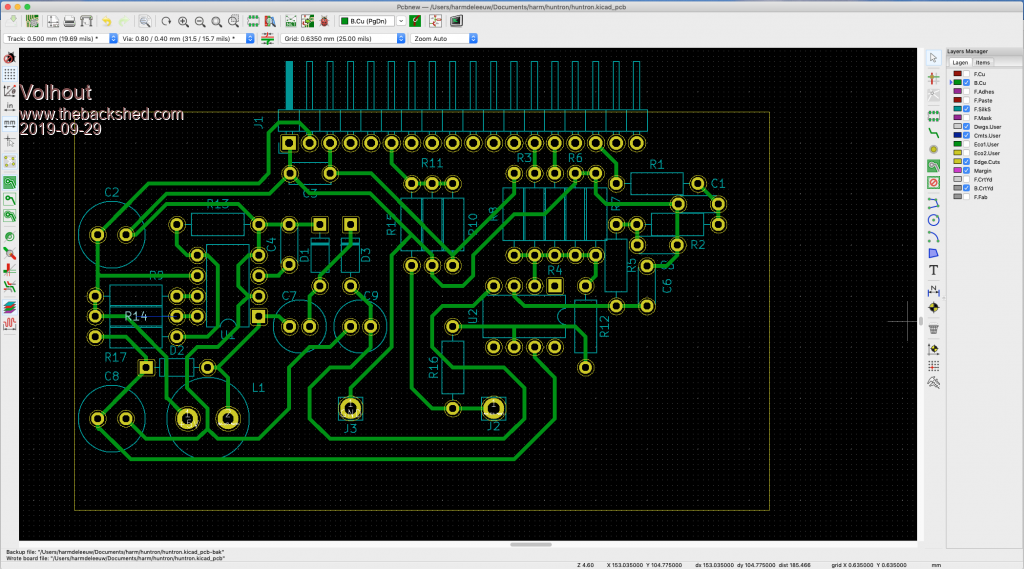Toggle the Edge.Cuts layer checkbox
Image resolution: width=1024 pixels, height=569 pixels.
tap(968, 162)
